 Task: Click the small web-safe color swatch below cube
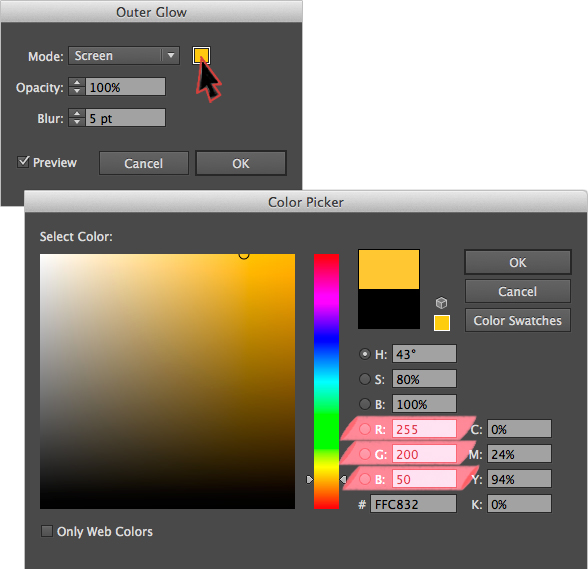tap(442, 323)
